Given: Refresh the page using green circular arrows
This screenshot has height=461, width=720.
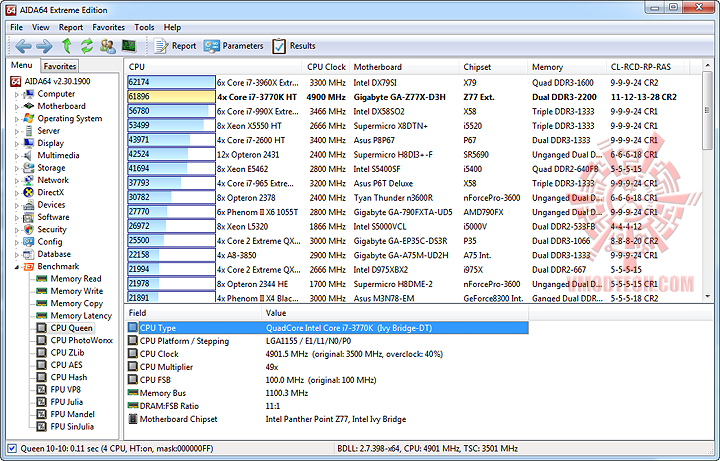Looking at the screenshot, I should pyautogui.click(x=87, y=46).
